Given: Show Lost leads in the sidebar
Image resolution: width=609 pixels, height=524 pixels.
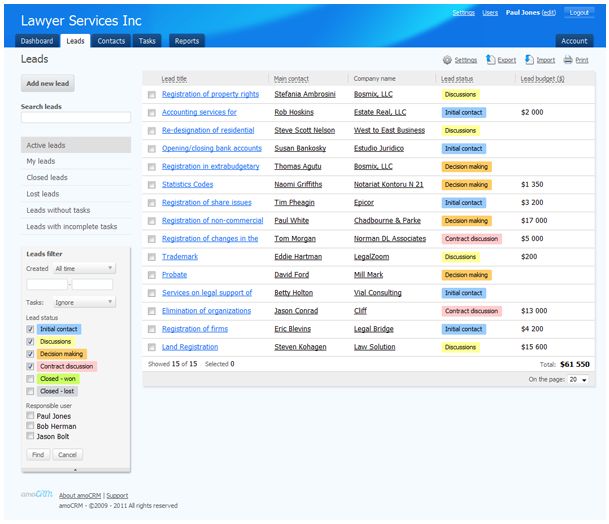Looking at the screenshot, I should 76,194.
